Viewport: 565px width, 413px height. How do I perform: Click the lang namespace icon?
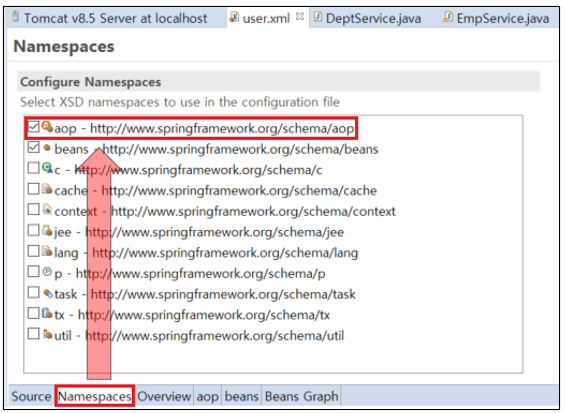tap(47, 251)
